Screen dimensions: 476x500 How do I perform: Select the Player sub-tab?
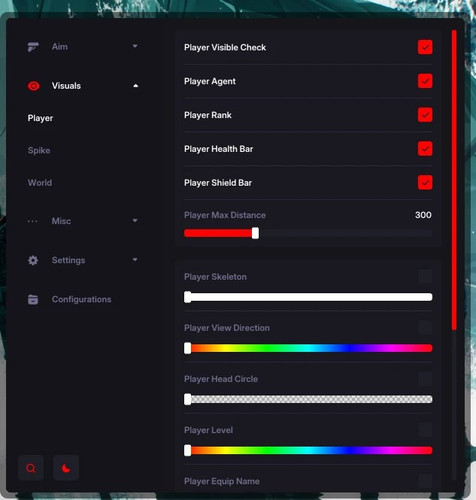click(x=40, y=118)
